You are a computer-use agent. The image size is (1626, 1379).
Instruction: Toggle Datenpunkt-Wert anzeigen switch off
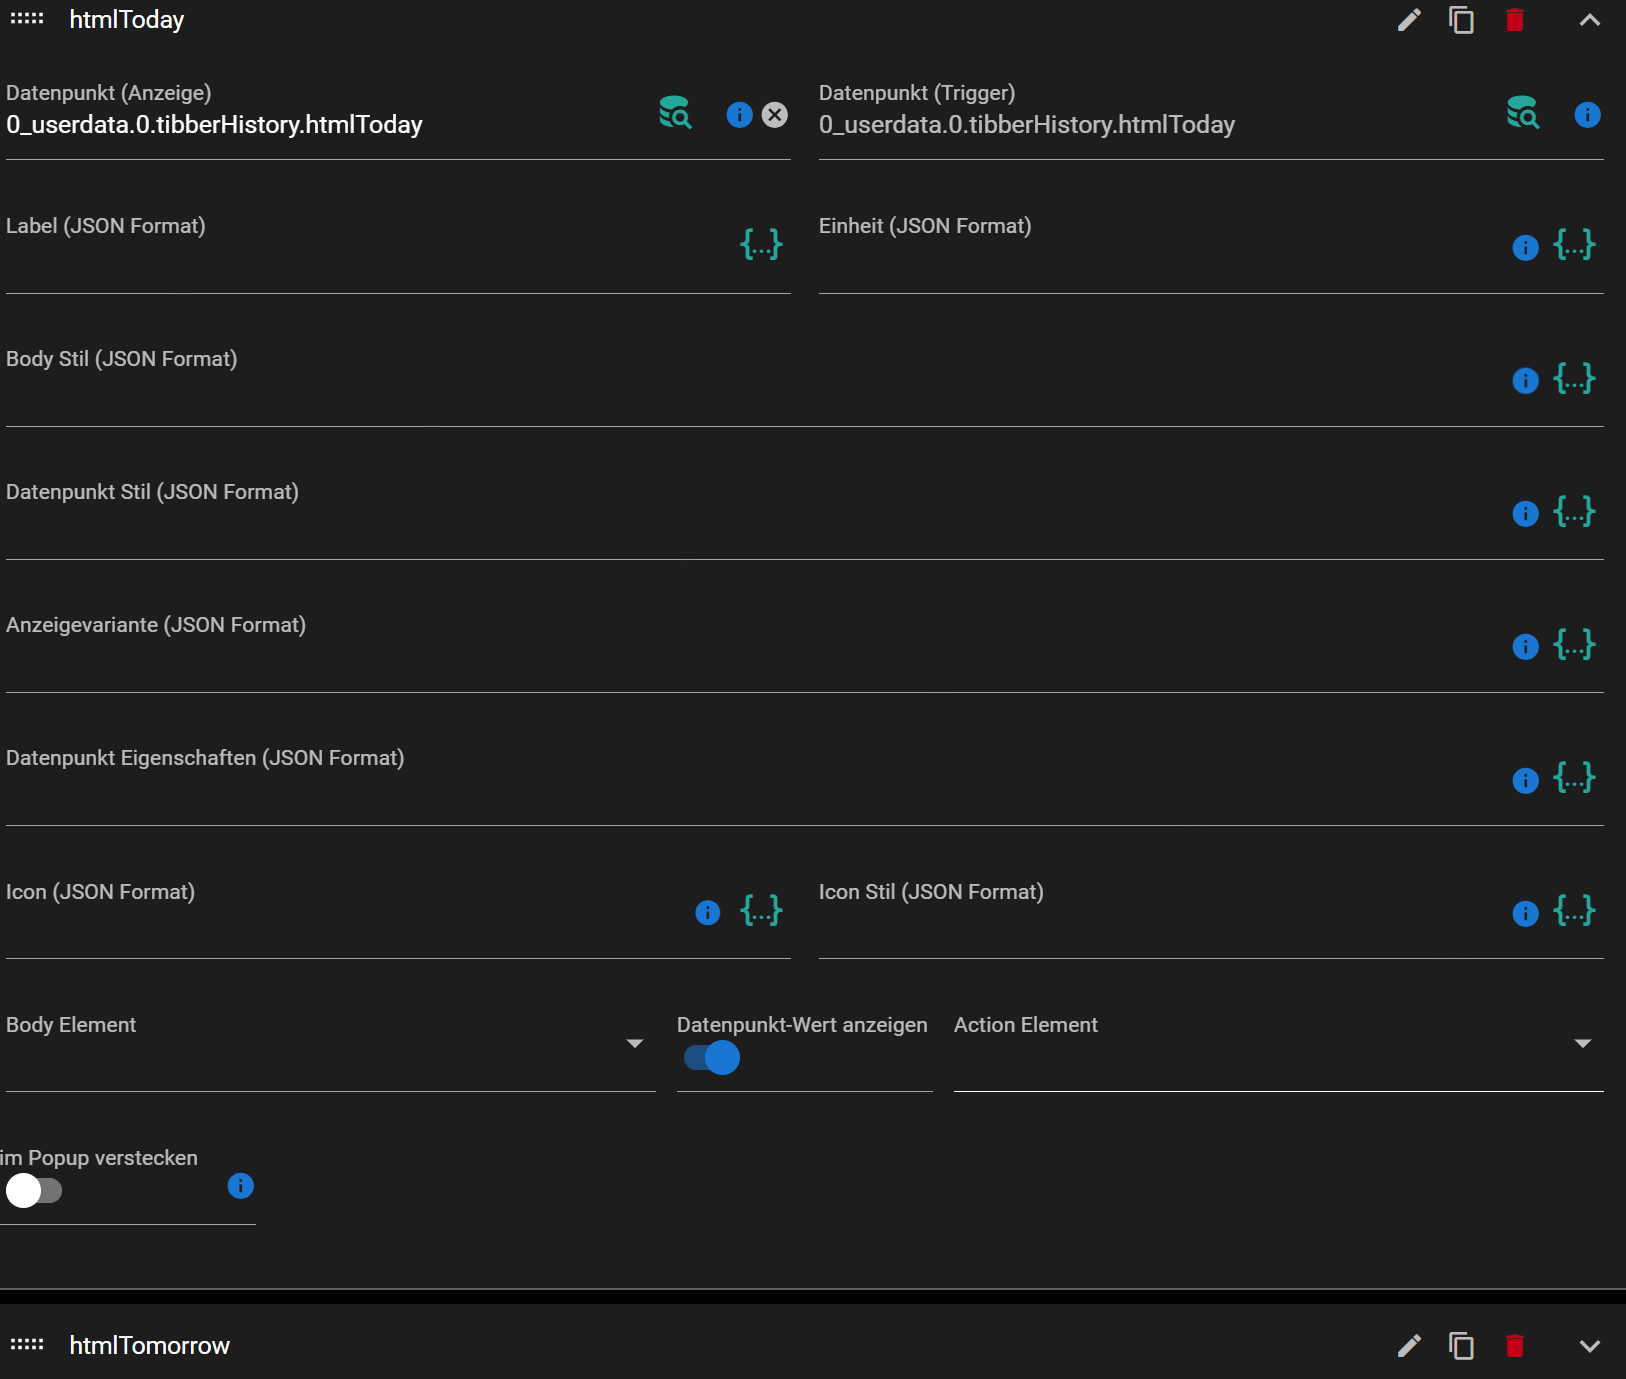click(712, 1057)
